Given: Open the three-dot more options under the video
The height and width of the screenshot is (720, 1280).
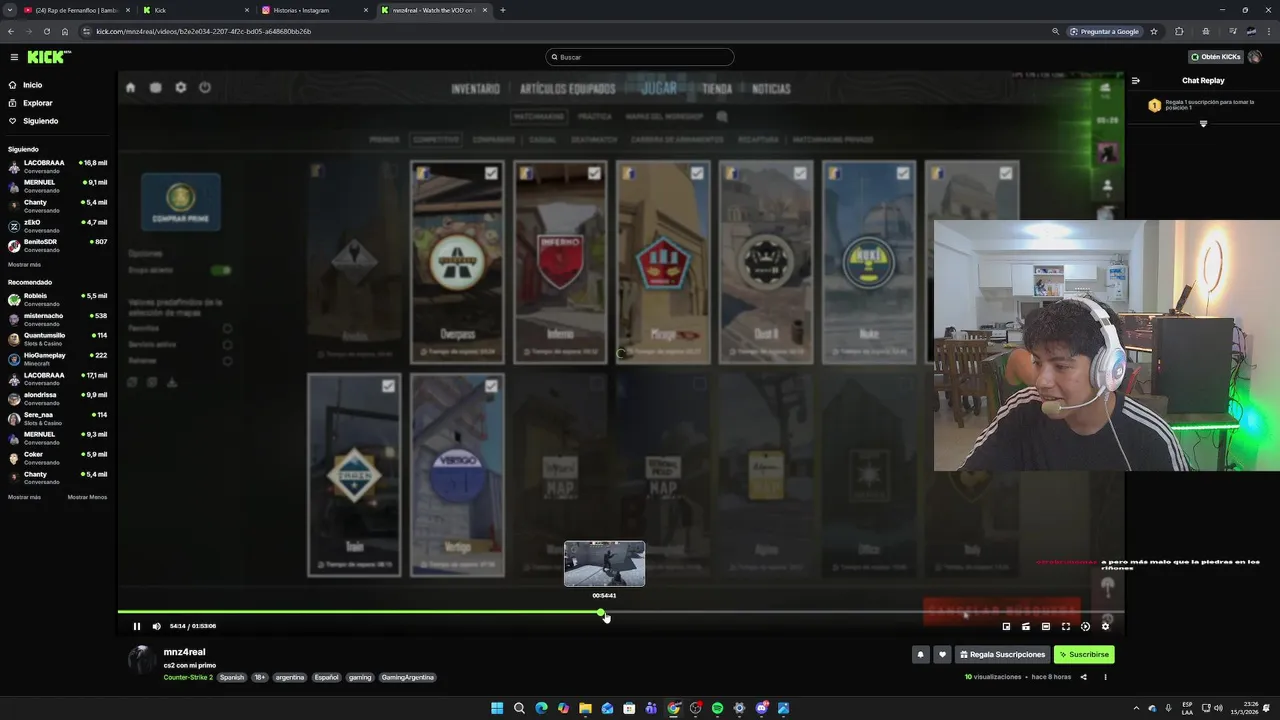Looking at the screenshot, I should tap(1105, 677).
